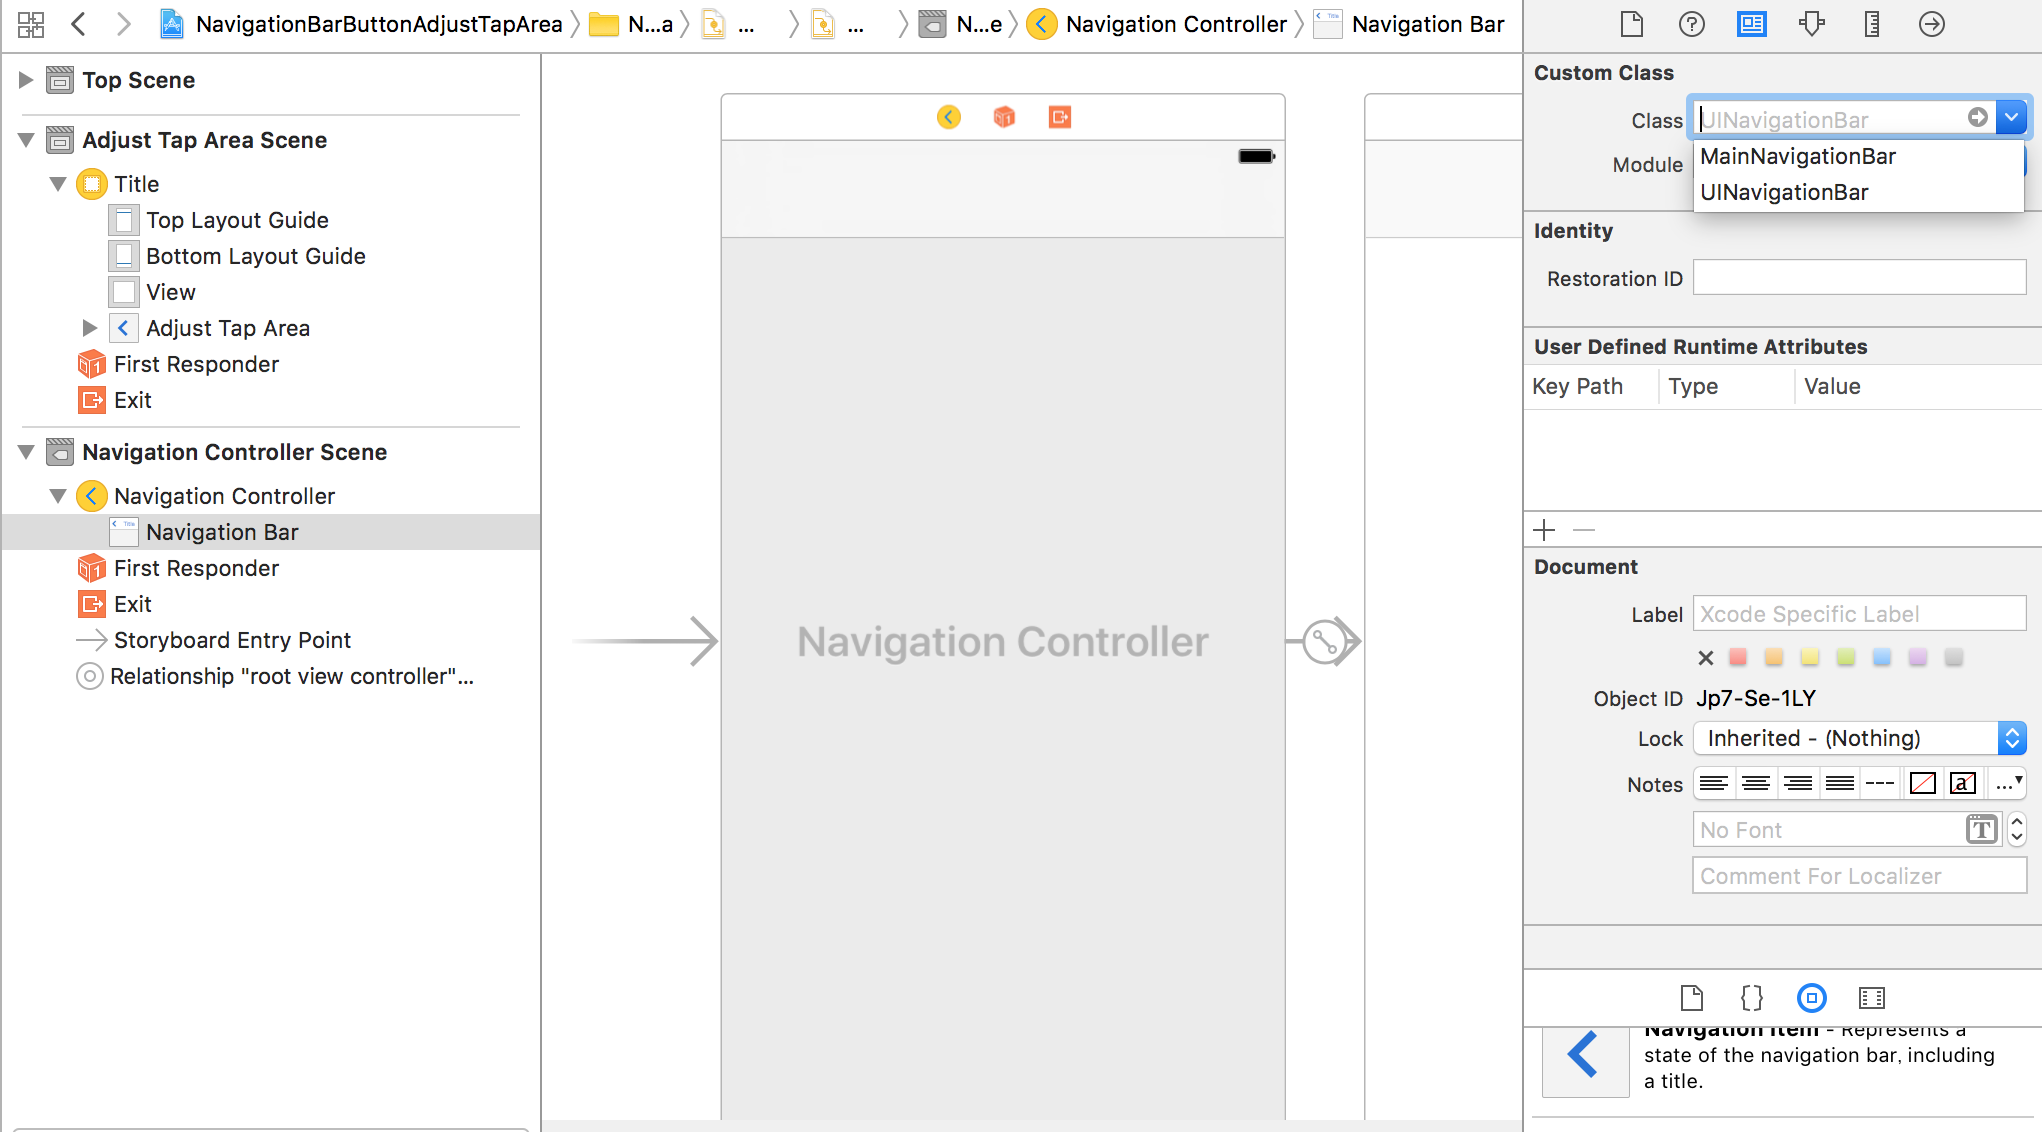Go back in editor history

pyautogui.click(x=79, y=24)
